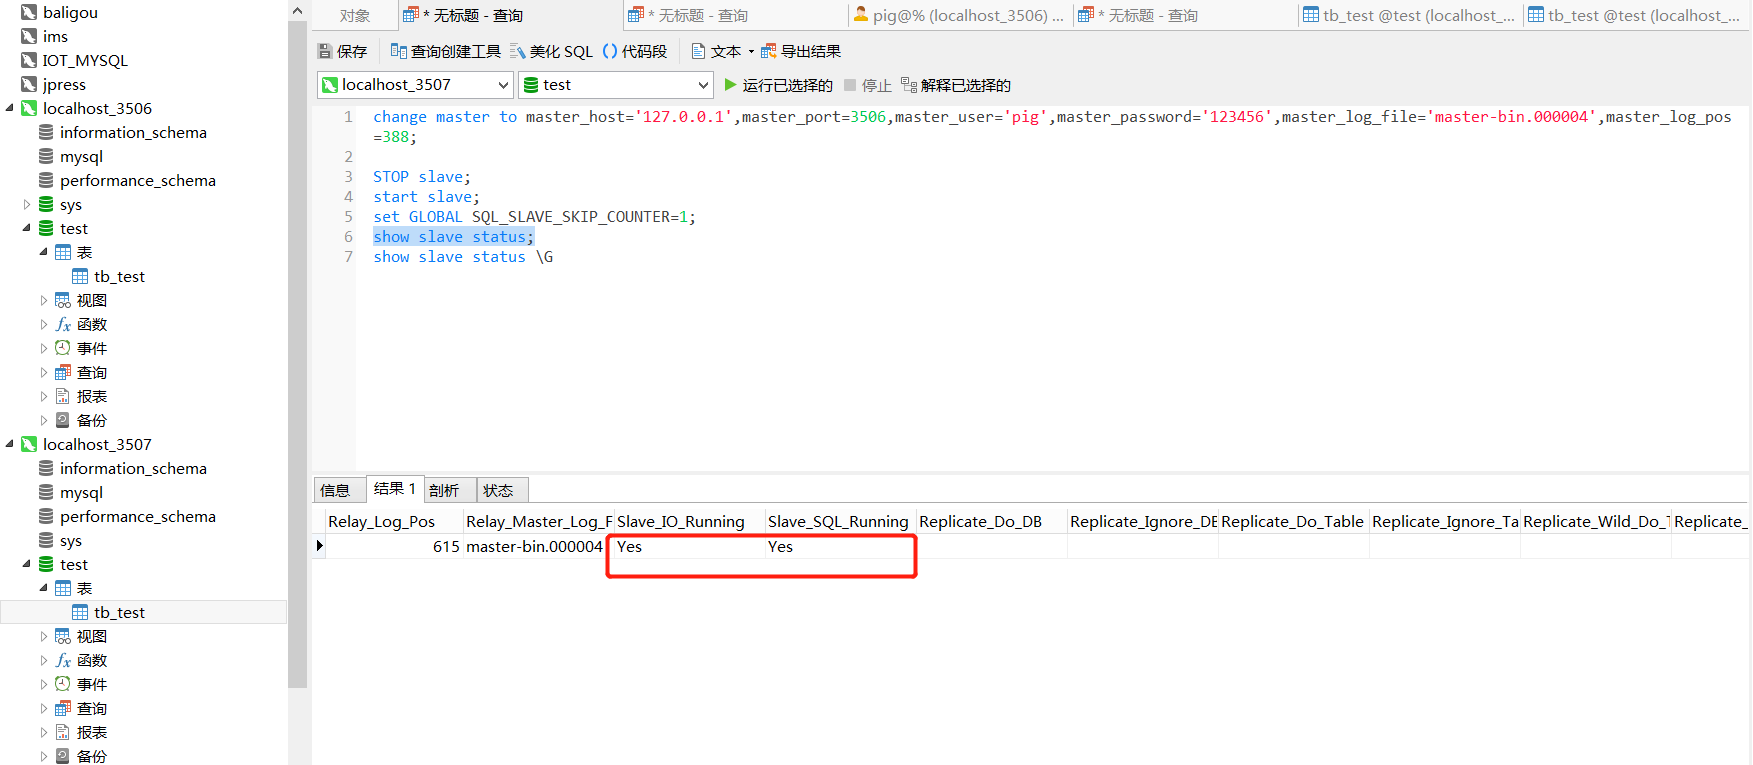
Task: Select performance_schema under localhost_3506
Action: coord(138,180)
